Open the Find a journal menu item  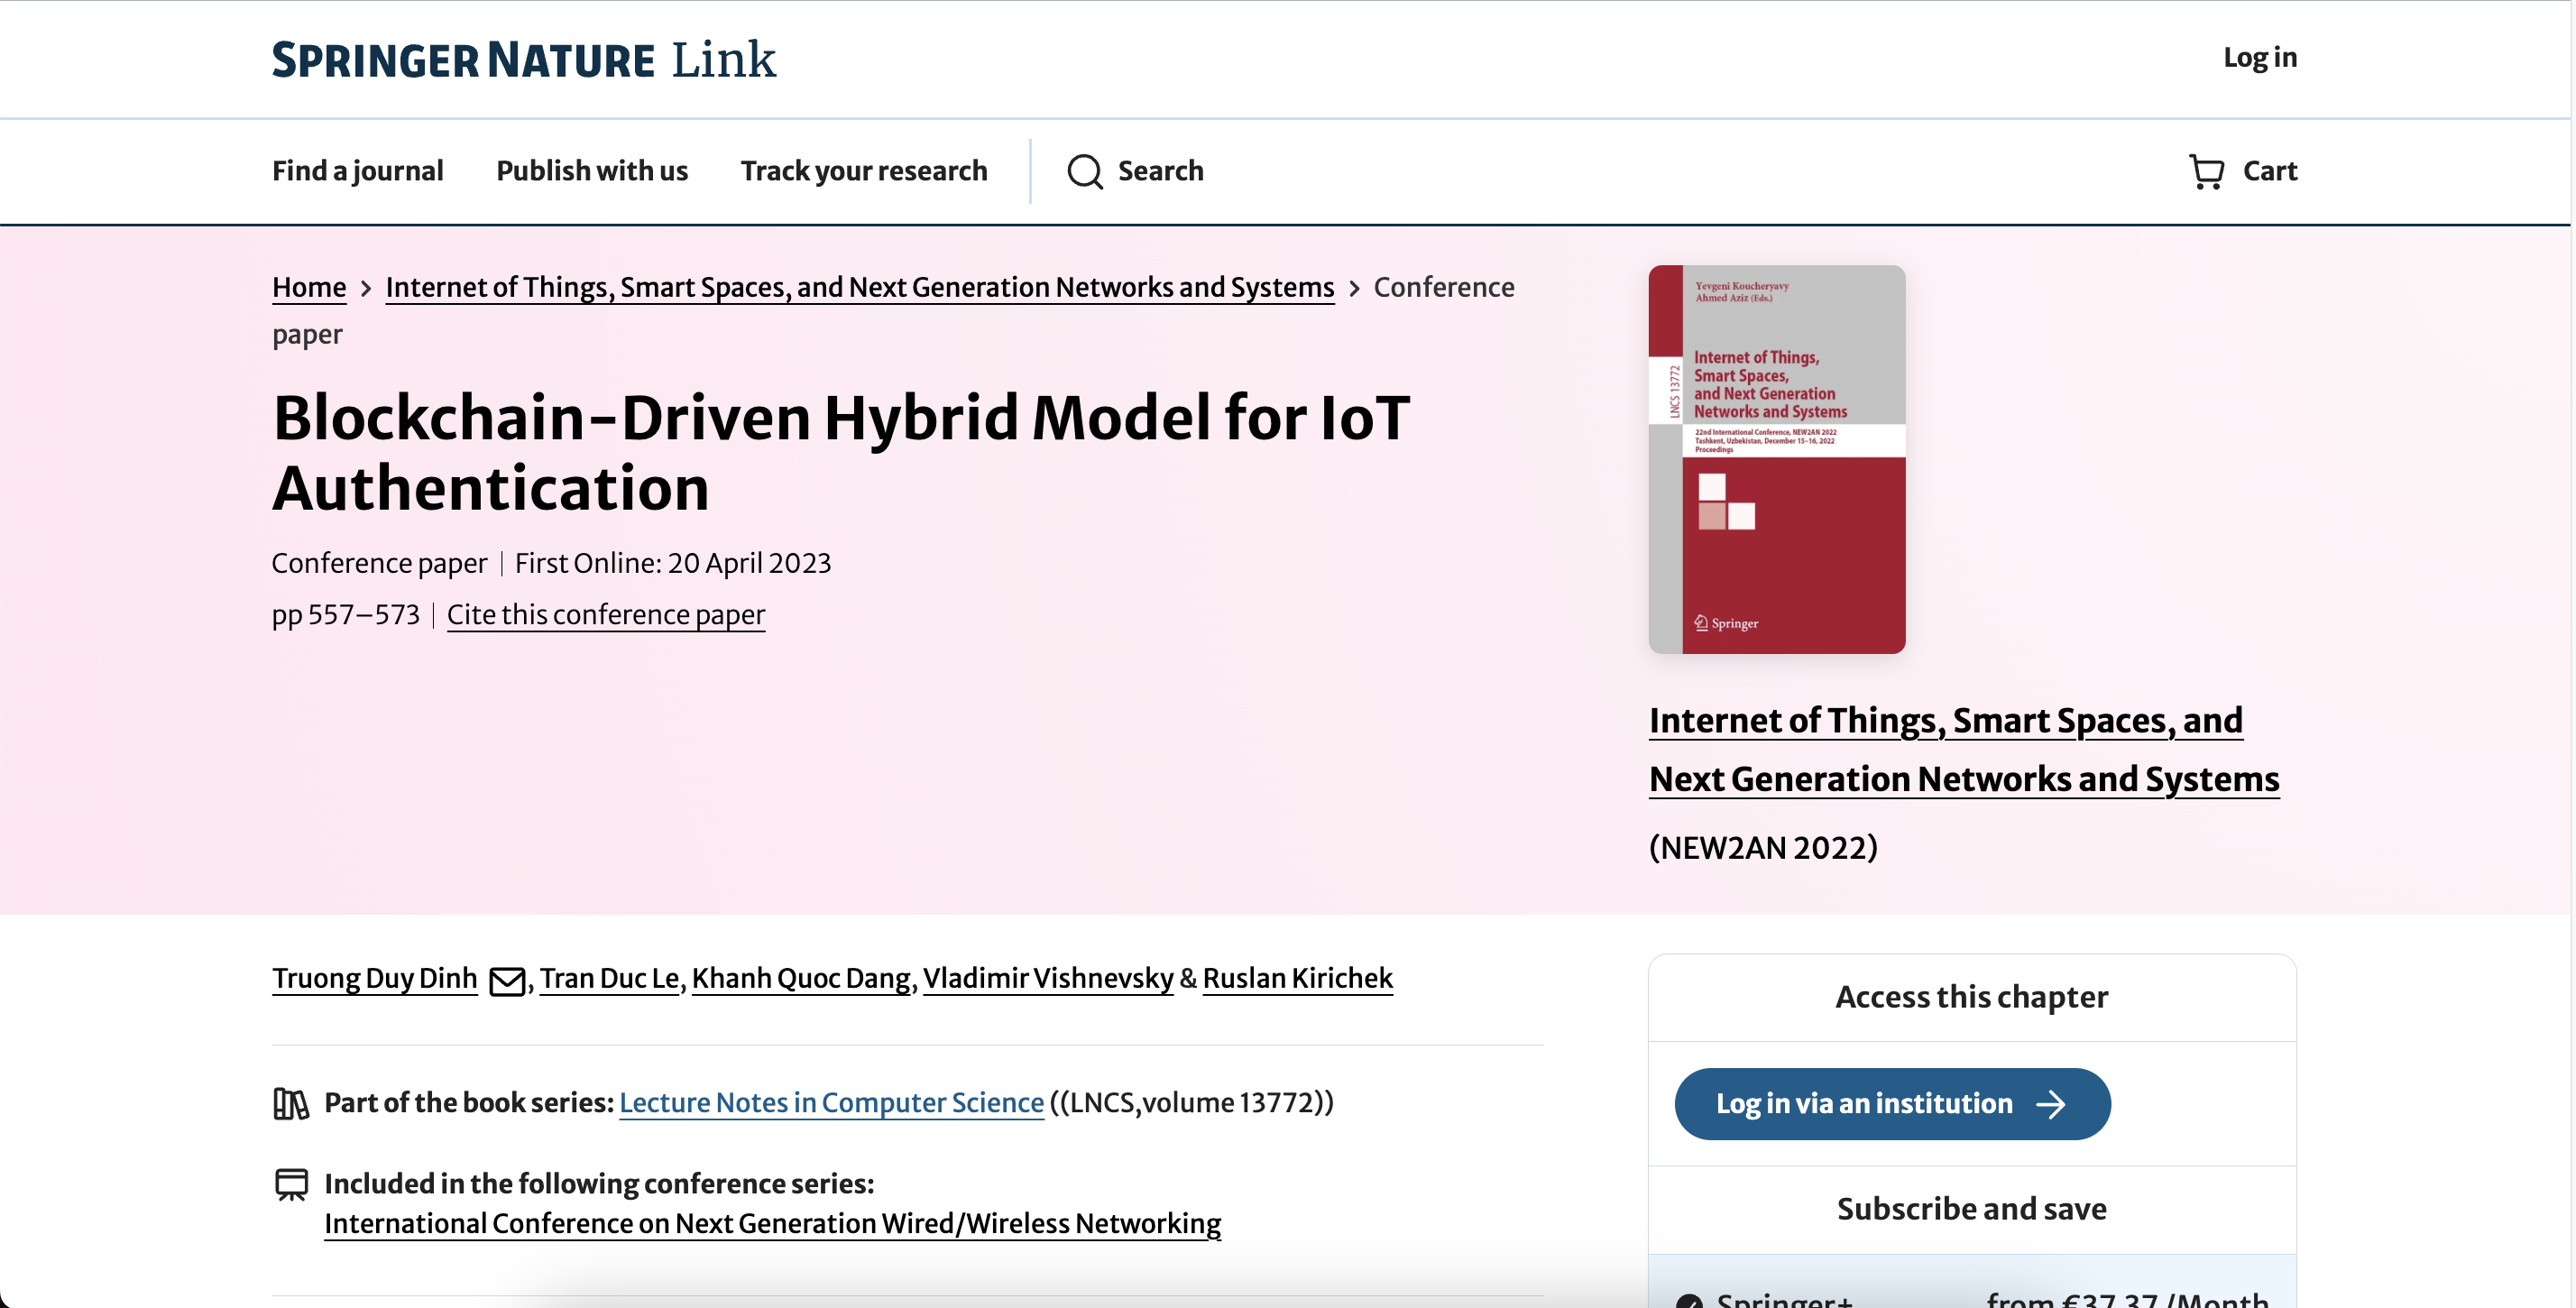click(357, 171)
